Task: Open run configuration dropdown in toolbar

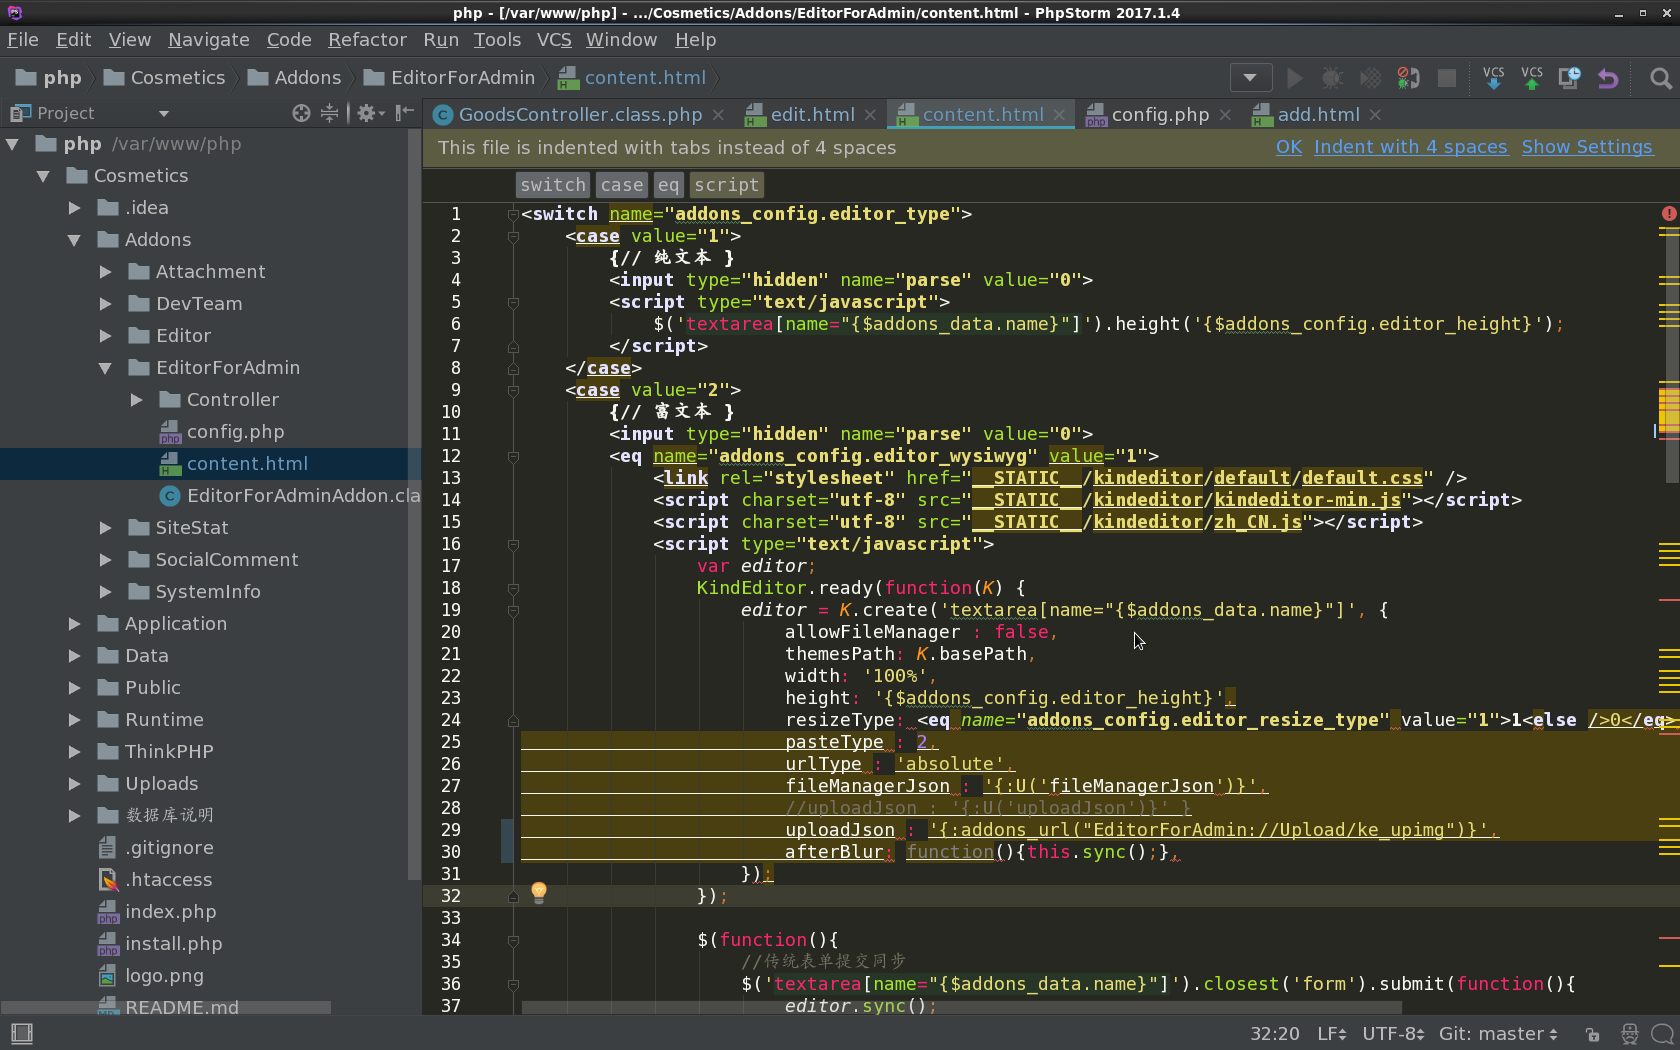Action: click(x=1250, y=78)
